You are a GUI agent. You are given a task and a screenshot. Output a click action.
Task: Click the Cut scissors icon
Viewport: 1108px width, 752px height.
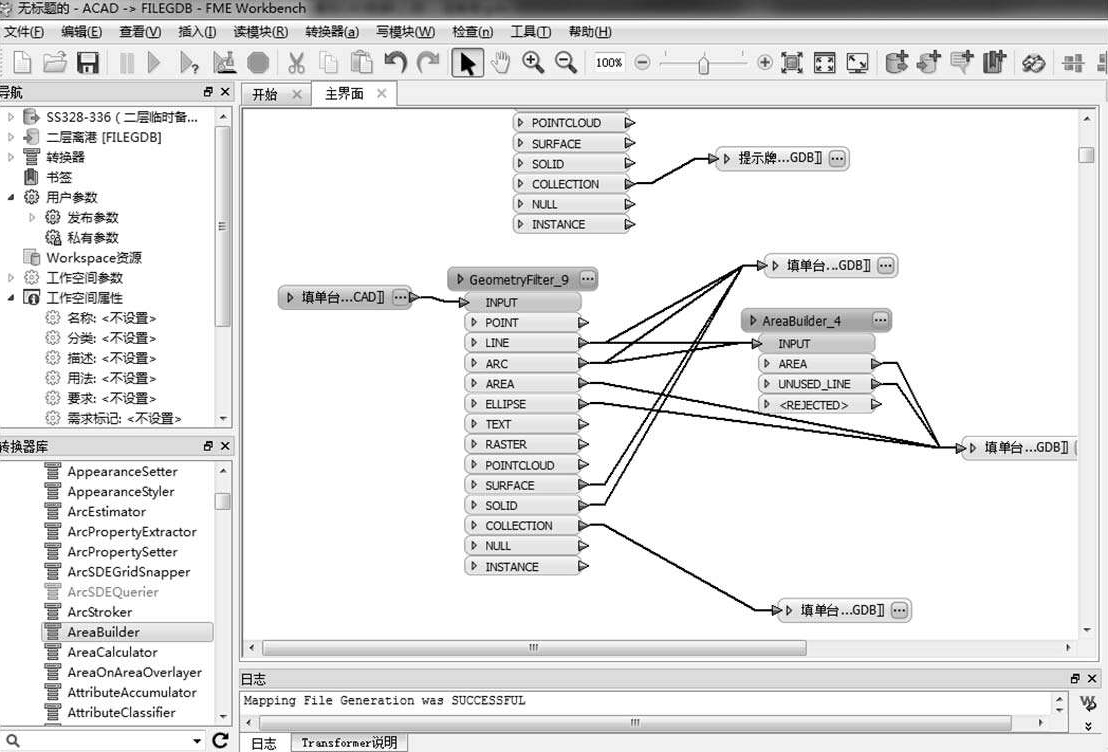coord(296,63)
